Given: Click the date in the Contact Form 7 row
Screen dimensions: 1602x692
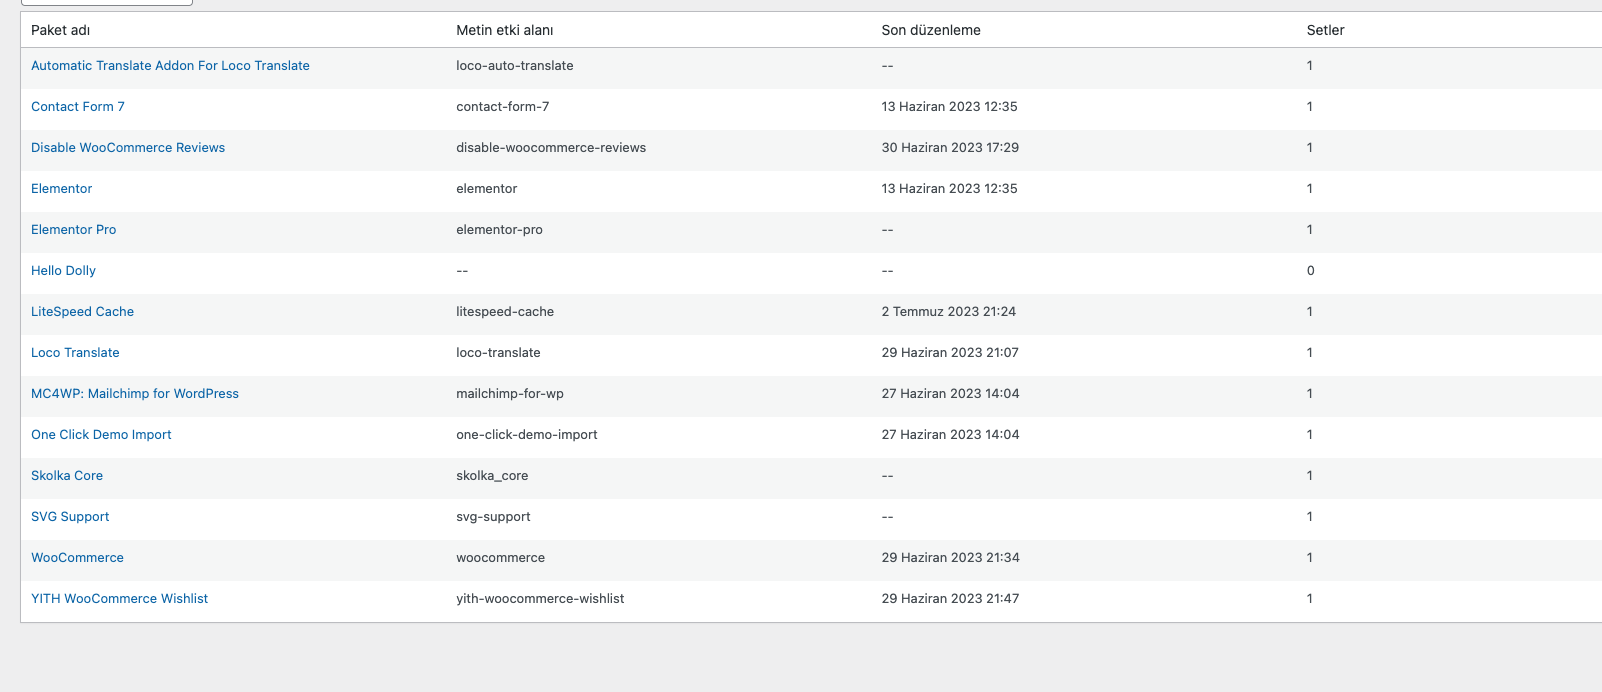Looking at the screenshot, I should (949, 107).
